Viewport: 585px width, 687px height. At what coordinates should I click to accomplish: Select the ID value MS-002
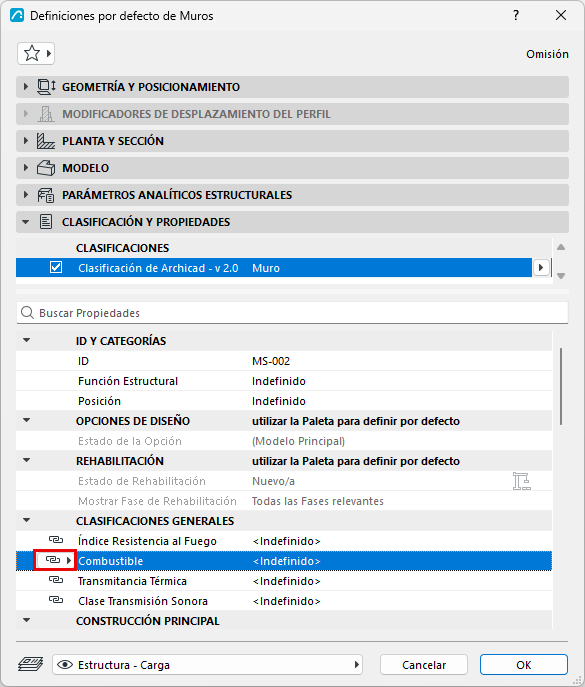pyautogui.click(x=271, y=361)
